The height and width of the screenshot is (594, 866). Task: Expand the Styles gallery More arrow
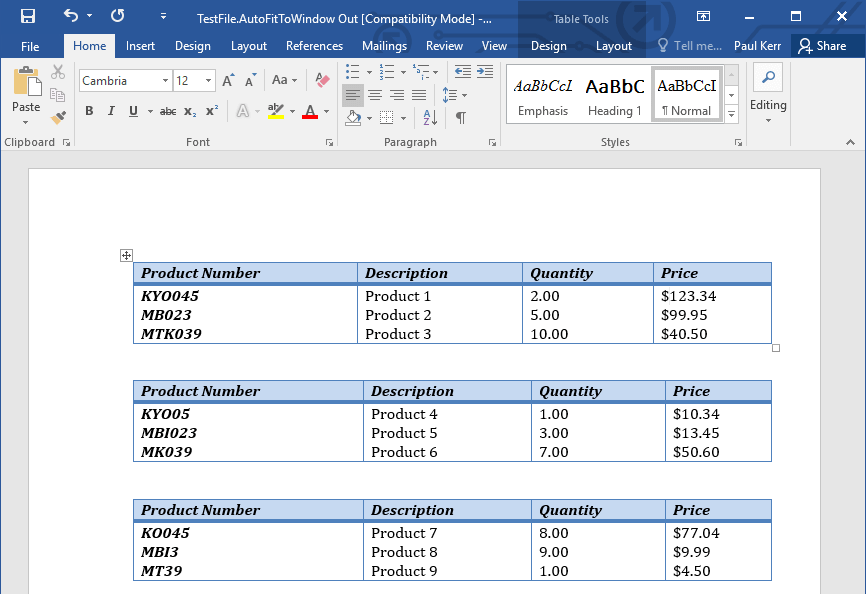pyautogui.click(x=732, y=114)
